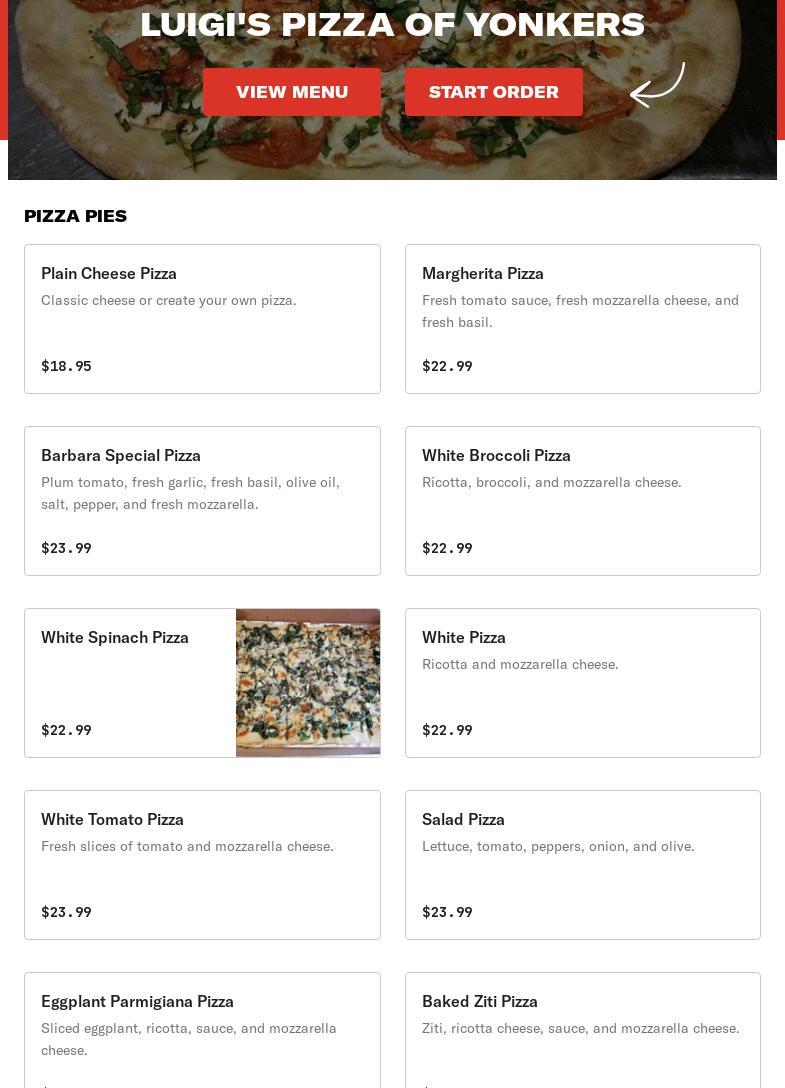Image resolution: width=785 pixels, height=1088 pixels.
Task: Select the Salad Pizza item
Action: click(582, 865)
